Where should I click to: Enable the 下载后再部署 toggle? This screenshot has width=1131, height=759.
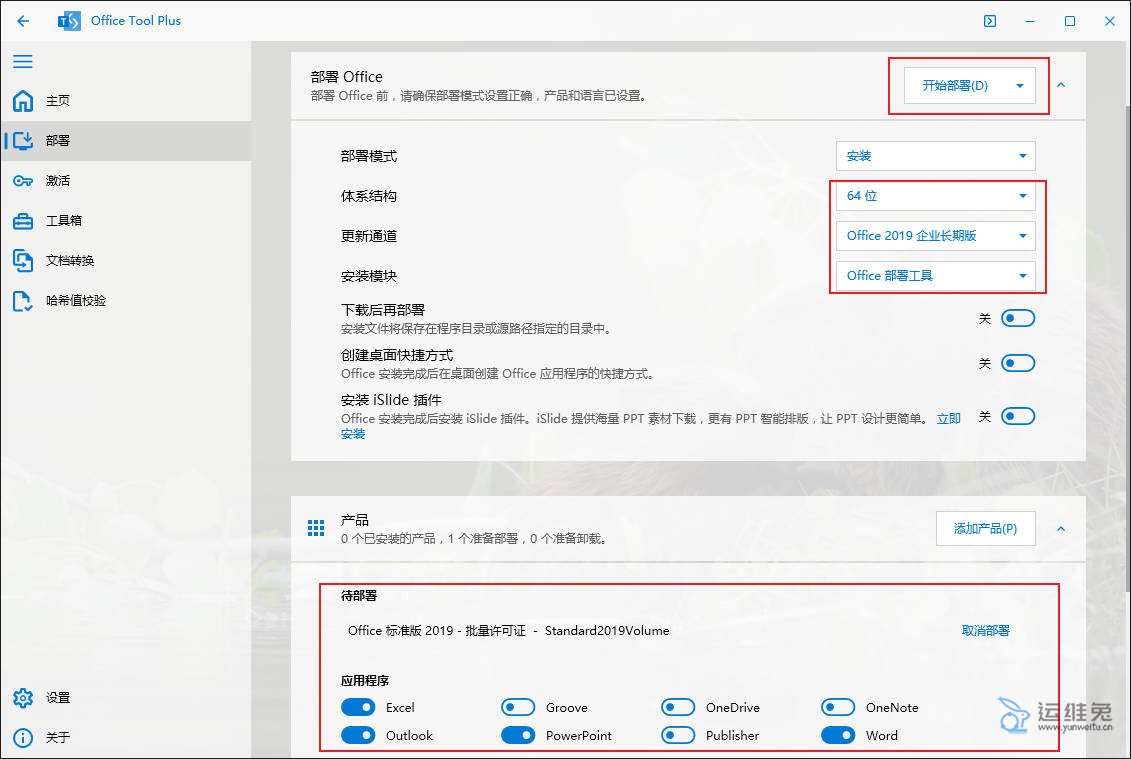click(1018, 319)
